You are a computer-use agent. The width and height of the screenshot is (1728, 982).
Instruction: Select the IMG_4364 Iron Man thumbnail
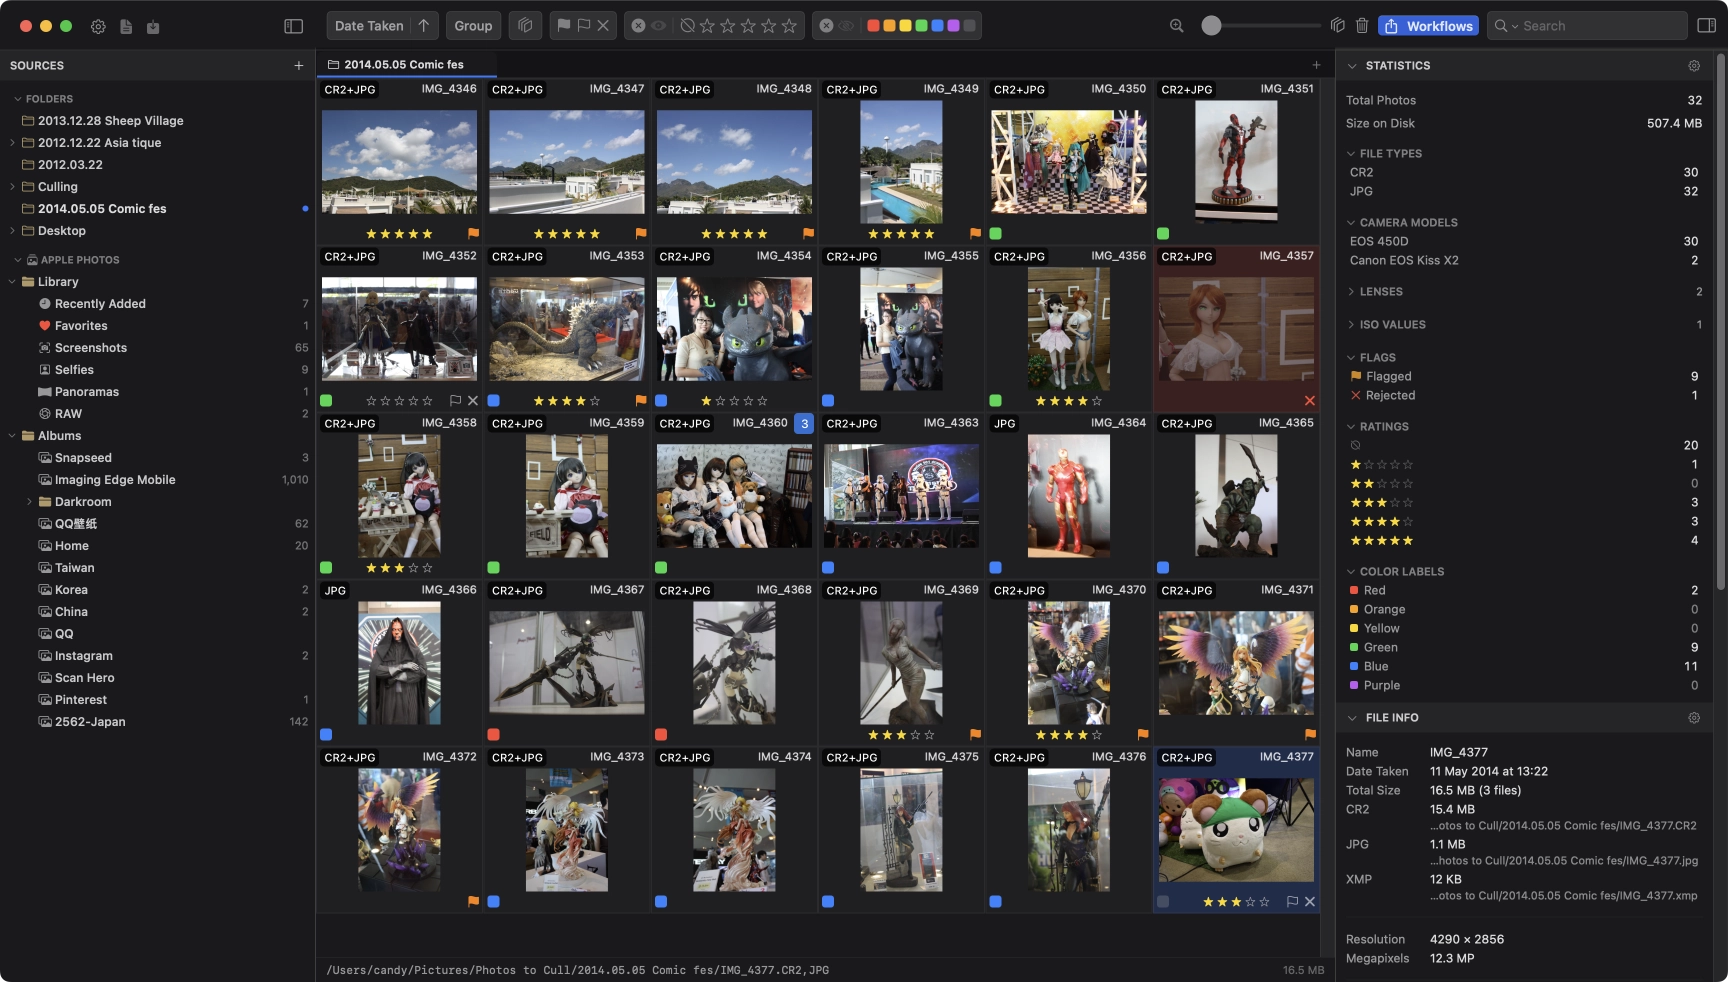1068,496
